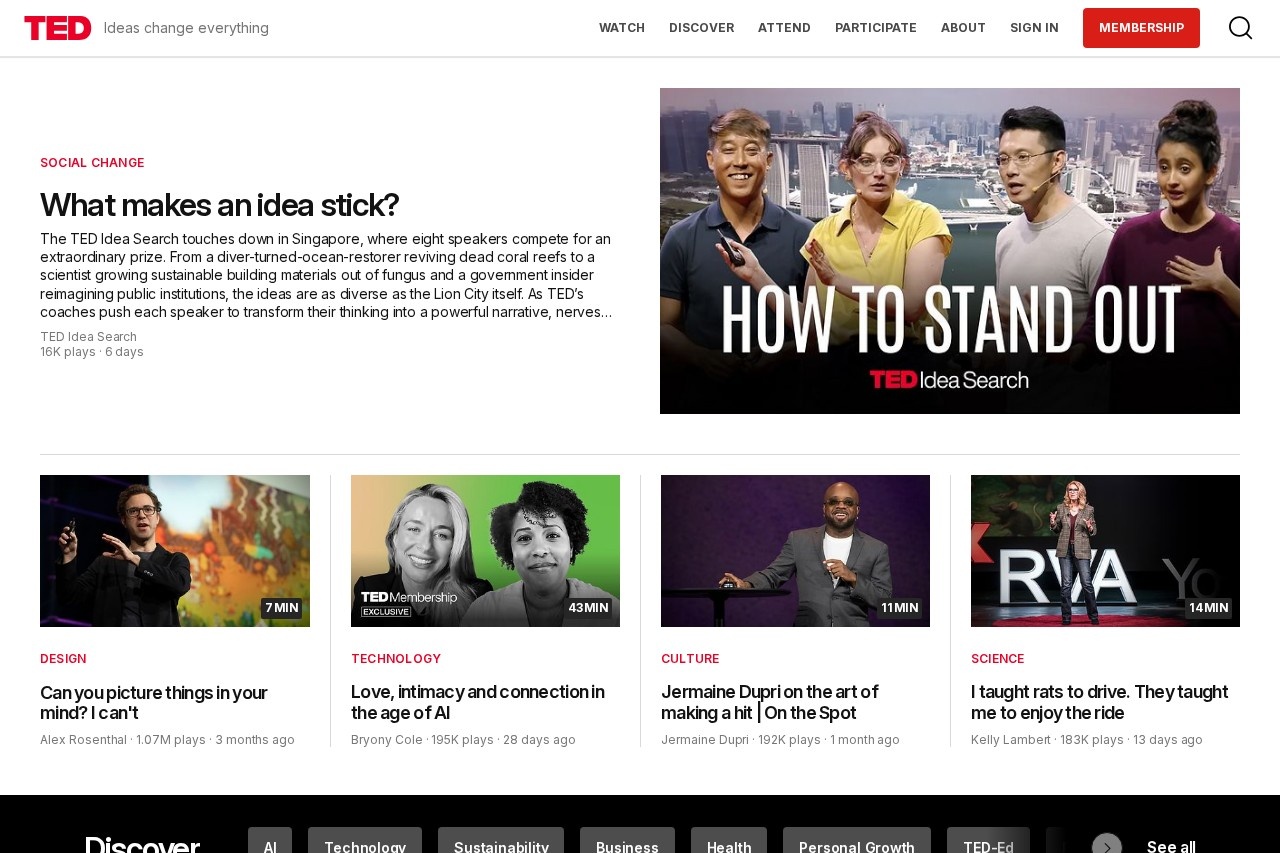
Task: Open the TED Membership exclusive 43 min thumbnail
Action: (485, 551)
